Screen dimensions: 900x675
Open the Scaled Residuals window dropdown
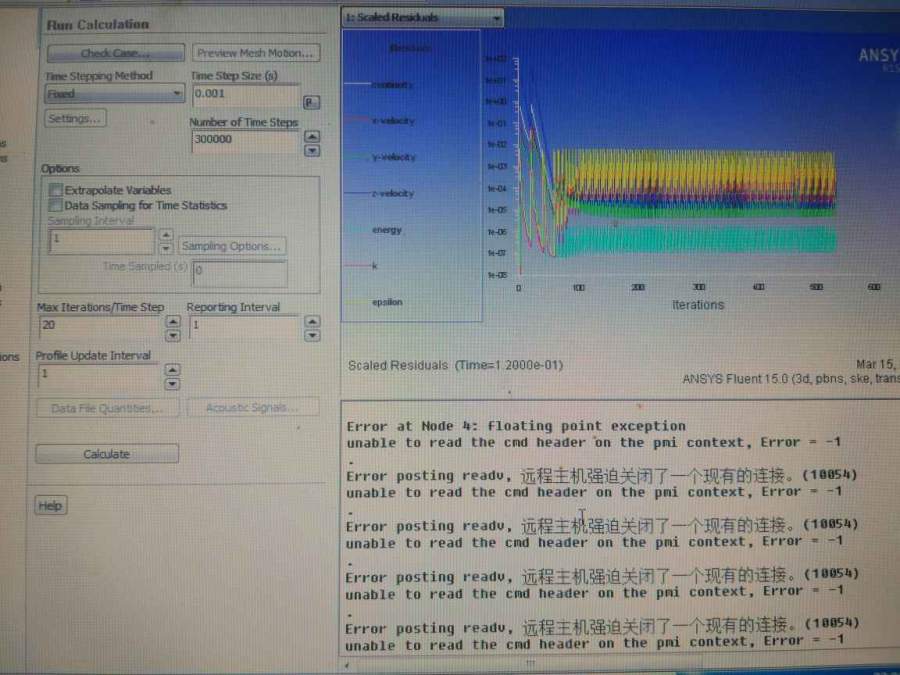point(422,17)
